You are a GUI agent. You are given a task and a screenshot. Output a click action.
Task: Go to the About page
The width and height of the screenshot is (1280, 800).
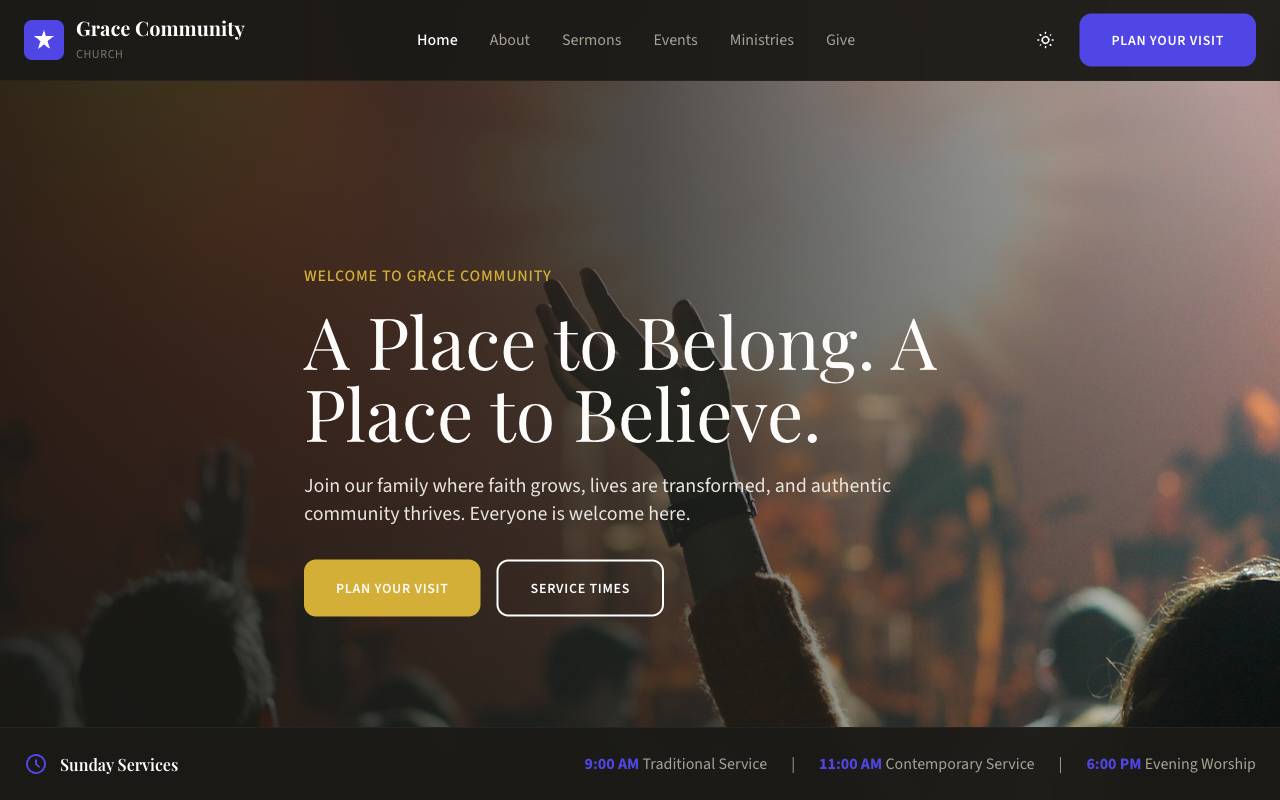(x=509, y=40)
